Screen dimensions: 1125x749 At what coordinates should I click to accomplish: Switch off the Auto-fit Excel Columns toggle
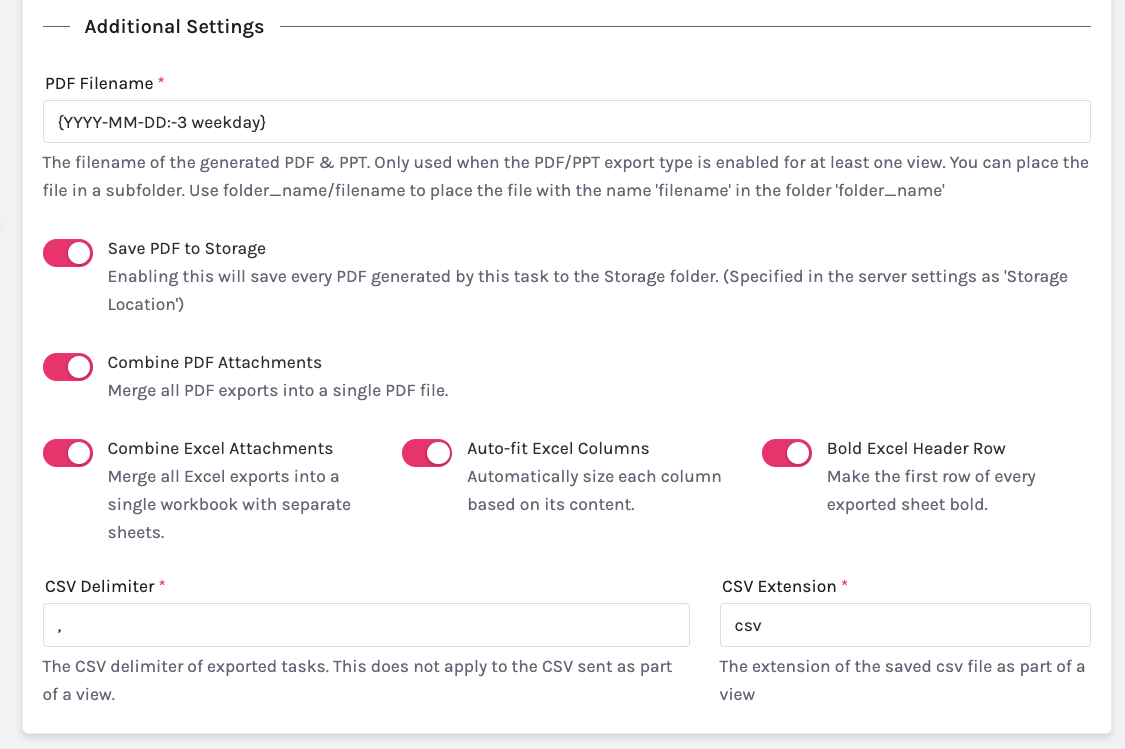tap(427, 453)
